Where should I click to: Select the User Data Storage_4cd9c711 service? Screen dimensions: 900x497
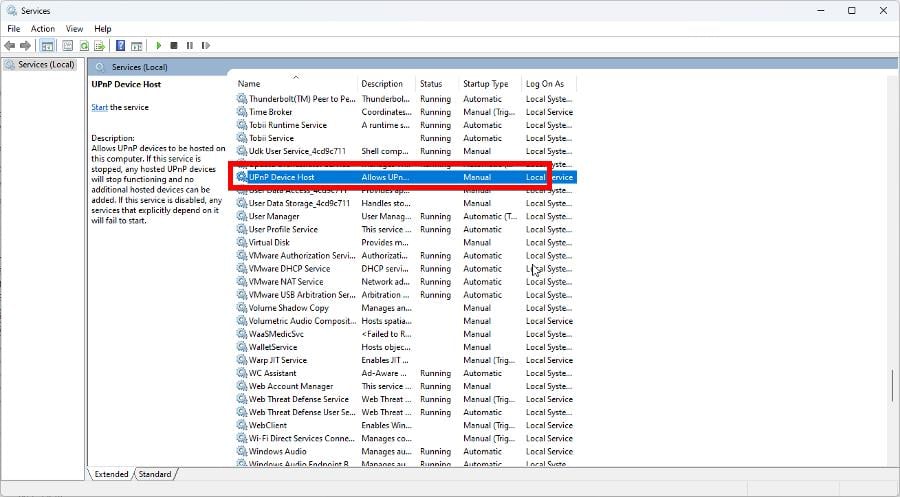click(x=405, y=203)
